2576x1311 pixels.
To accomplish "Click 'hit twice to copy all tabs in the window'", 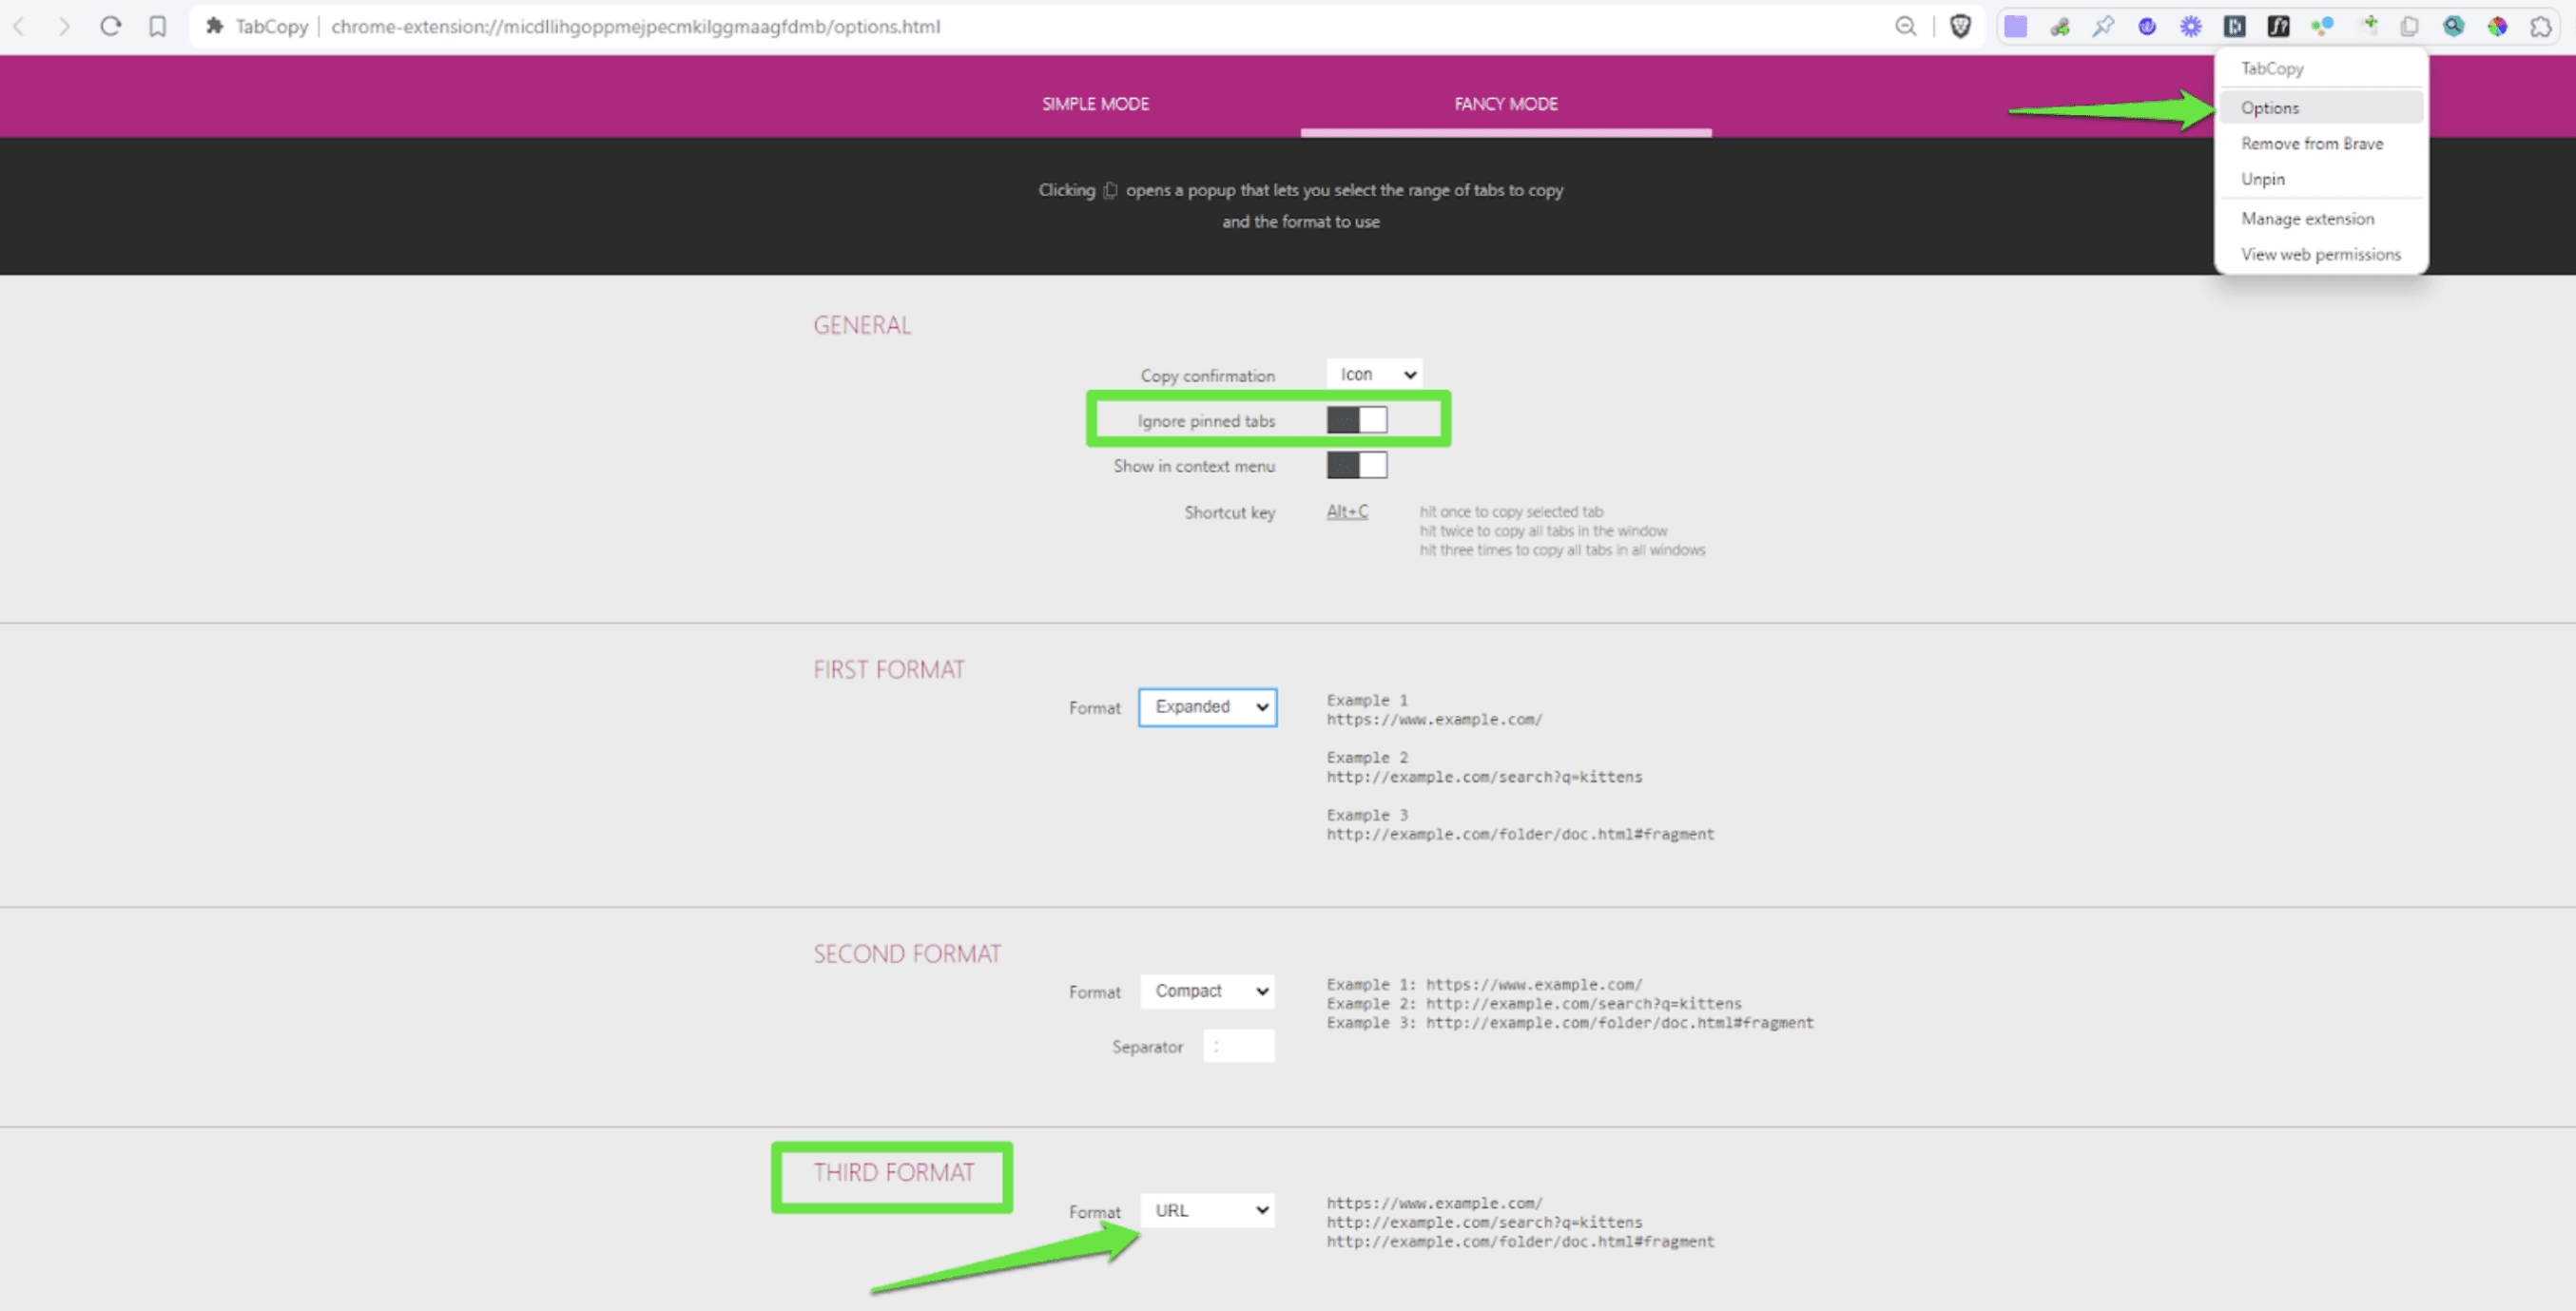I will click(x=1543, y=531).
